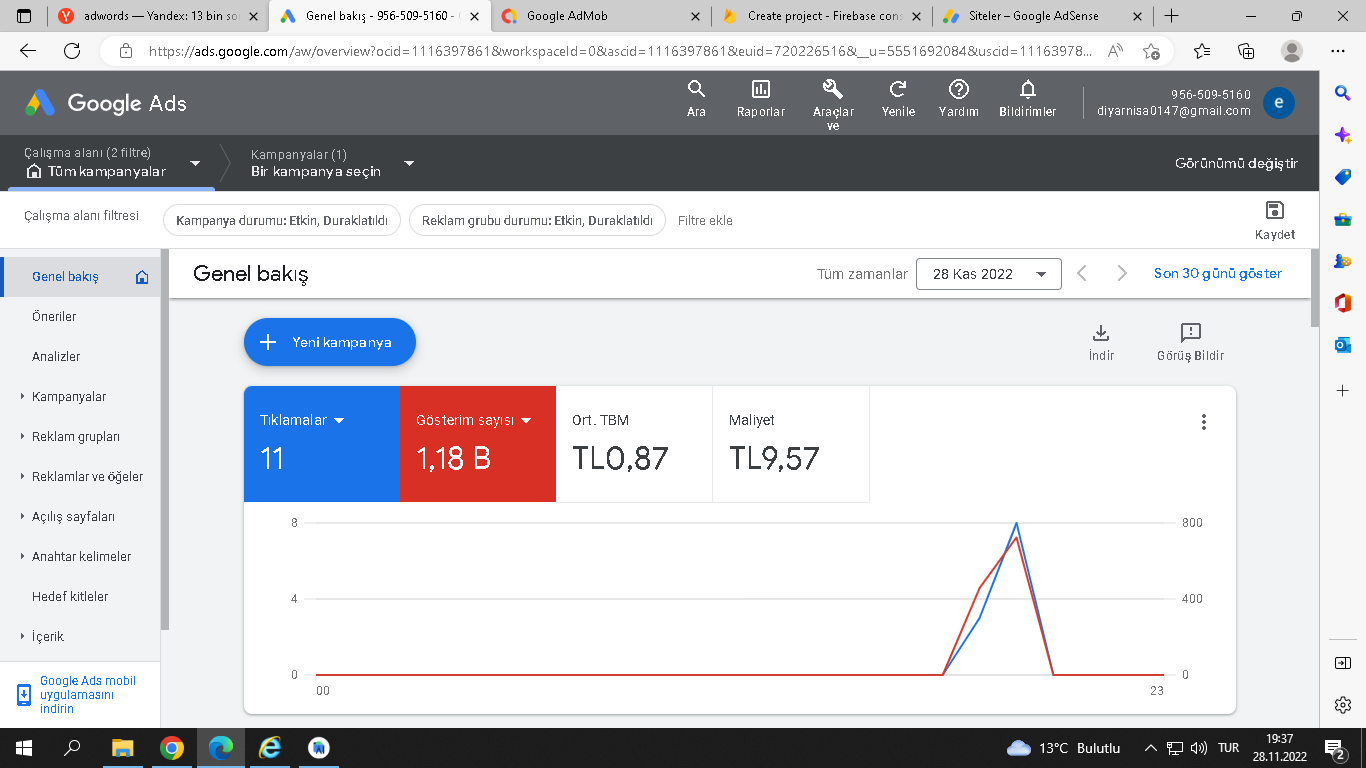Viewport: 1366px width, 768px height.
Task: Open the Yardım help icon
Action: pyautogui.click(x=958, y=89)
